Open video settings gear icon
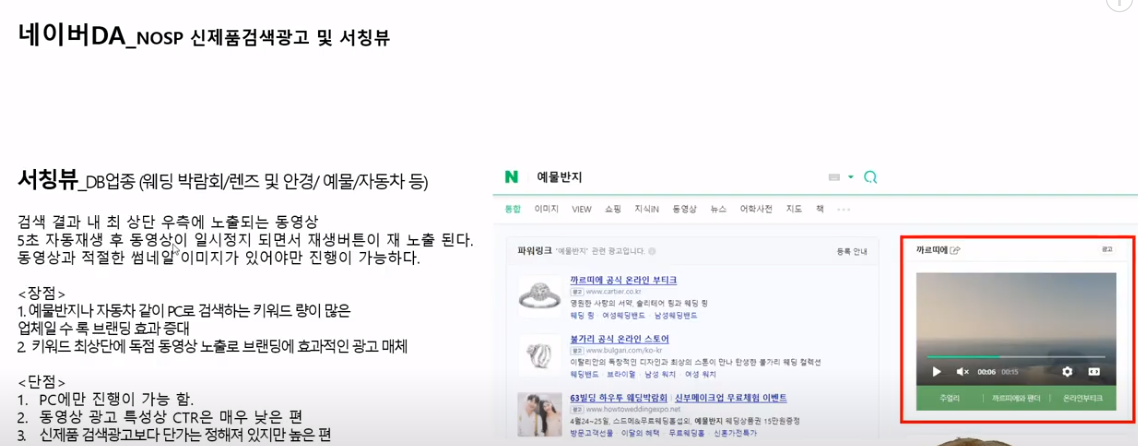This screenshot has height=446, width=1138. coord(1067,372)
